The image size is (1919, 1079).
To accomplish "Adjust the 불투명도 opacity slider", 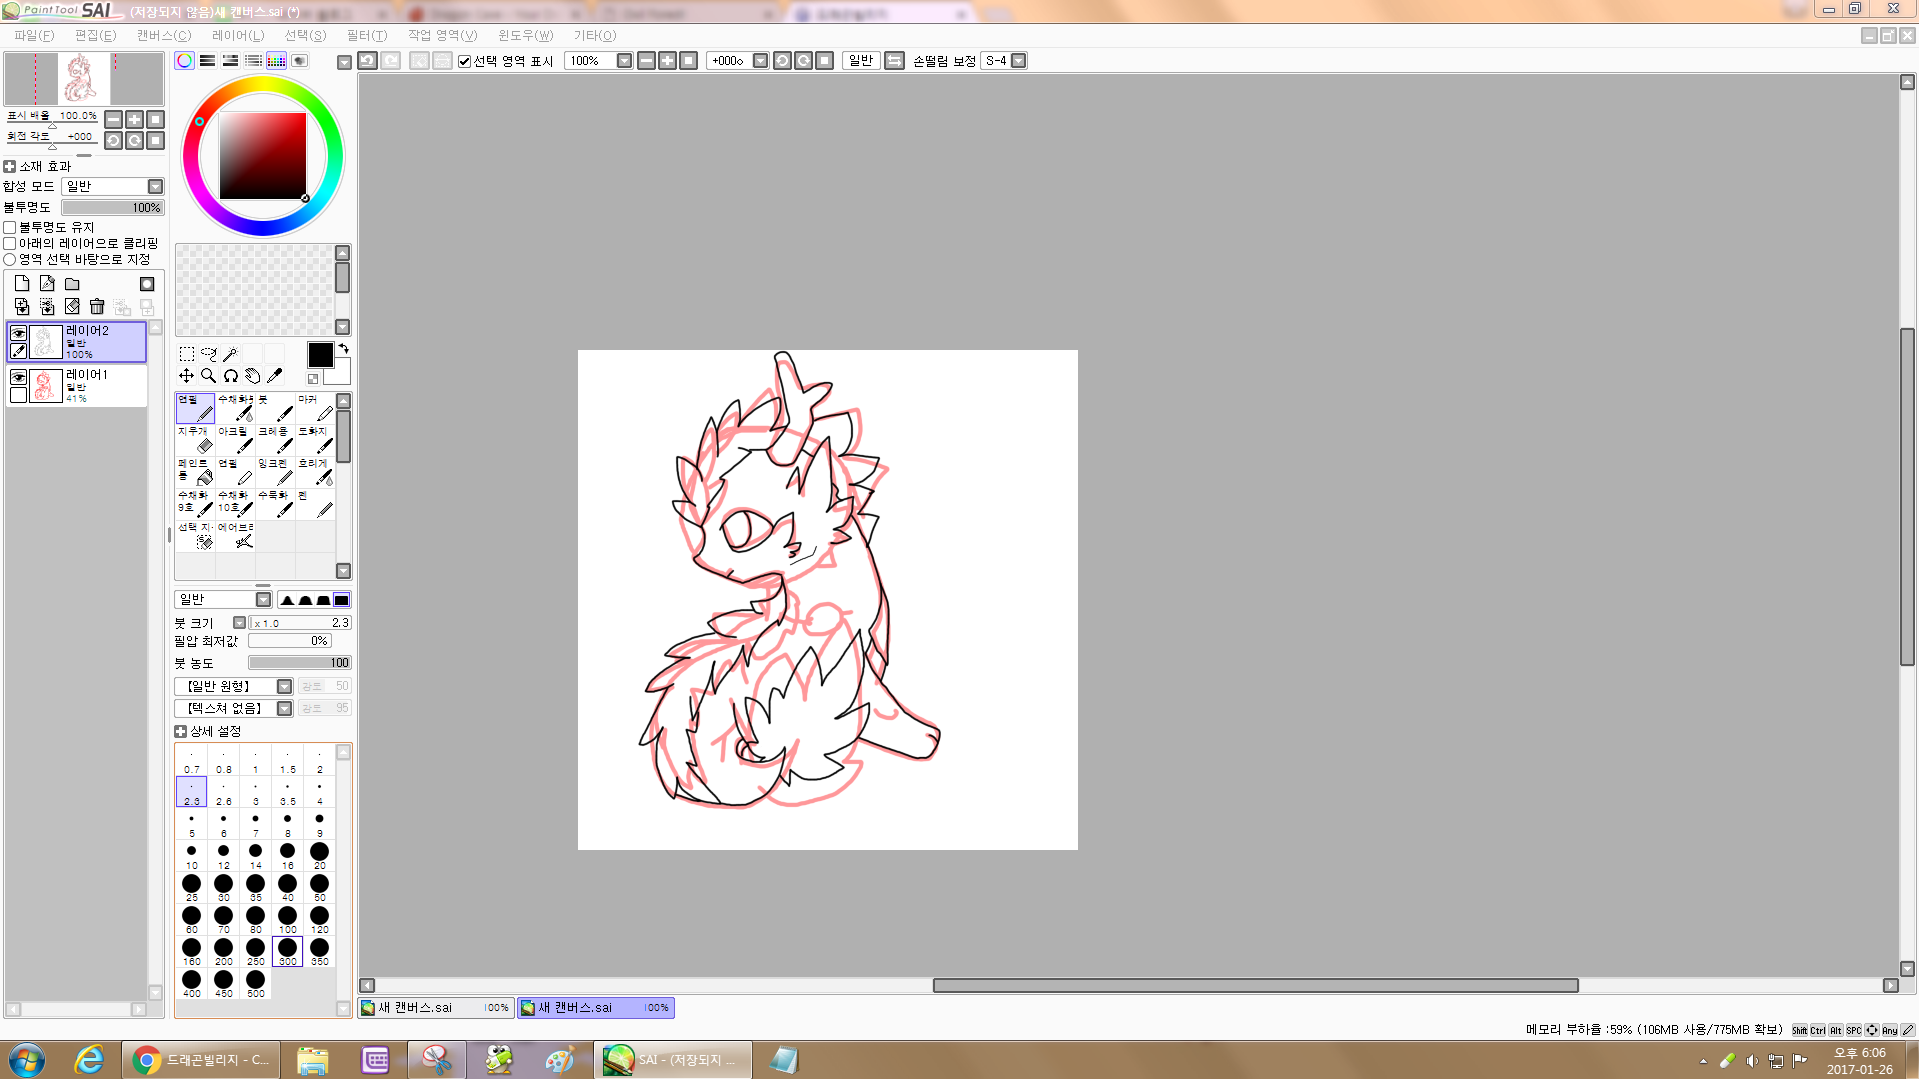I will click(112, 208).
